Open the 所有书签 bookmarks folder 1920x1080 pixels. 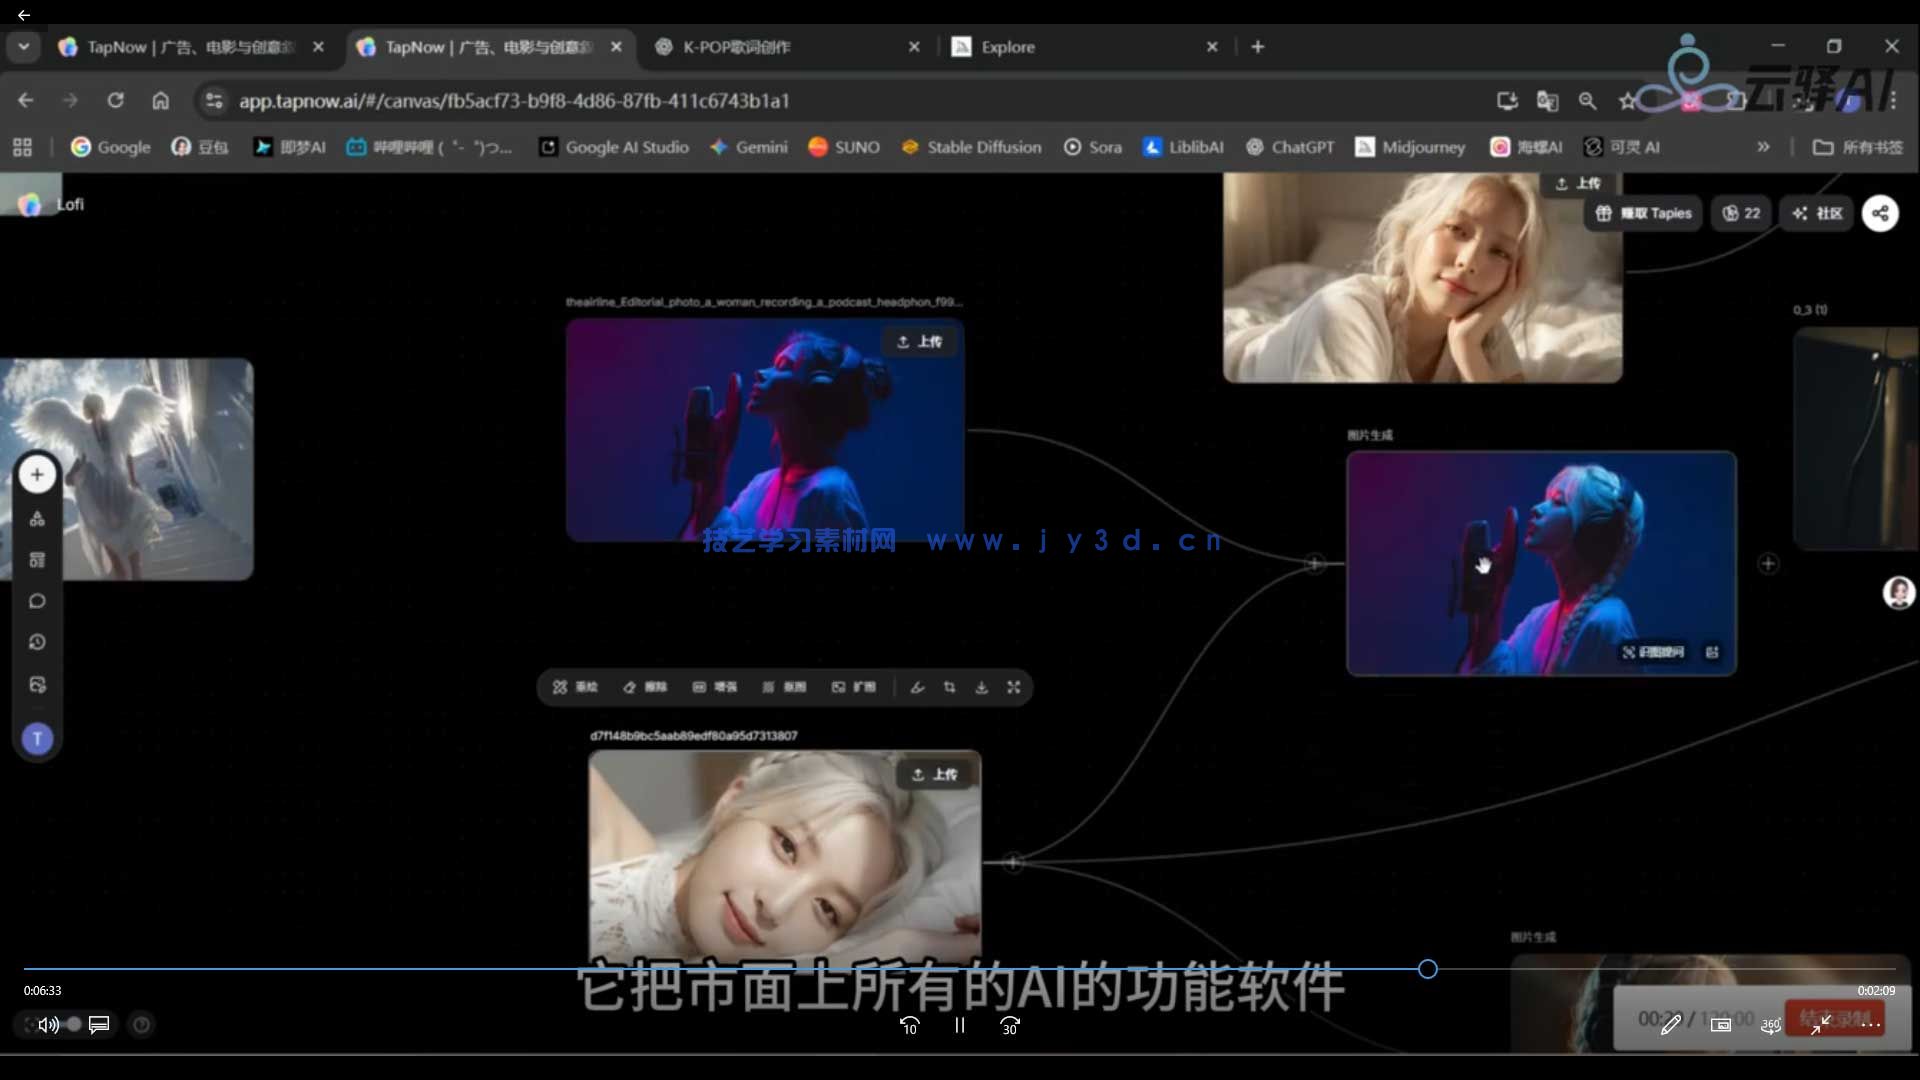point(1860,146)
